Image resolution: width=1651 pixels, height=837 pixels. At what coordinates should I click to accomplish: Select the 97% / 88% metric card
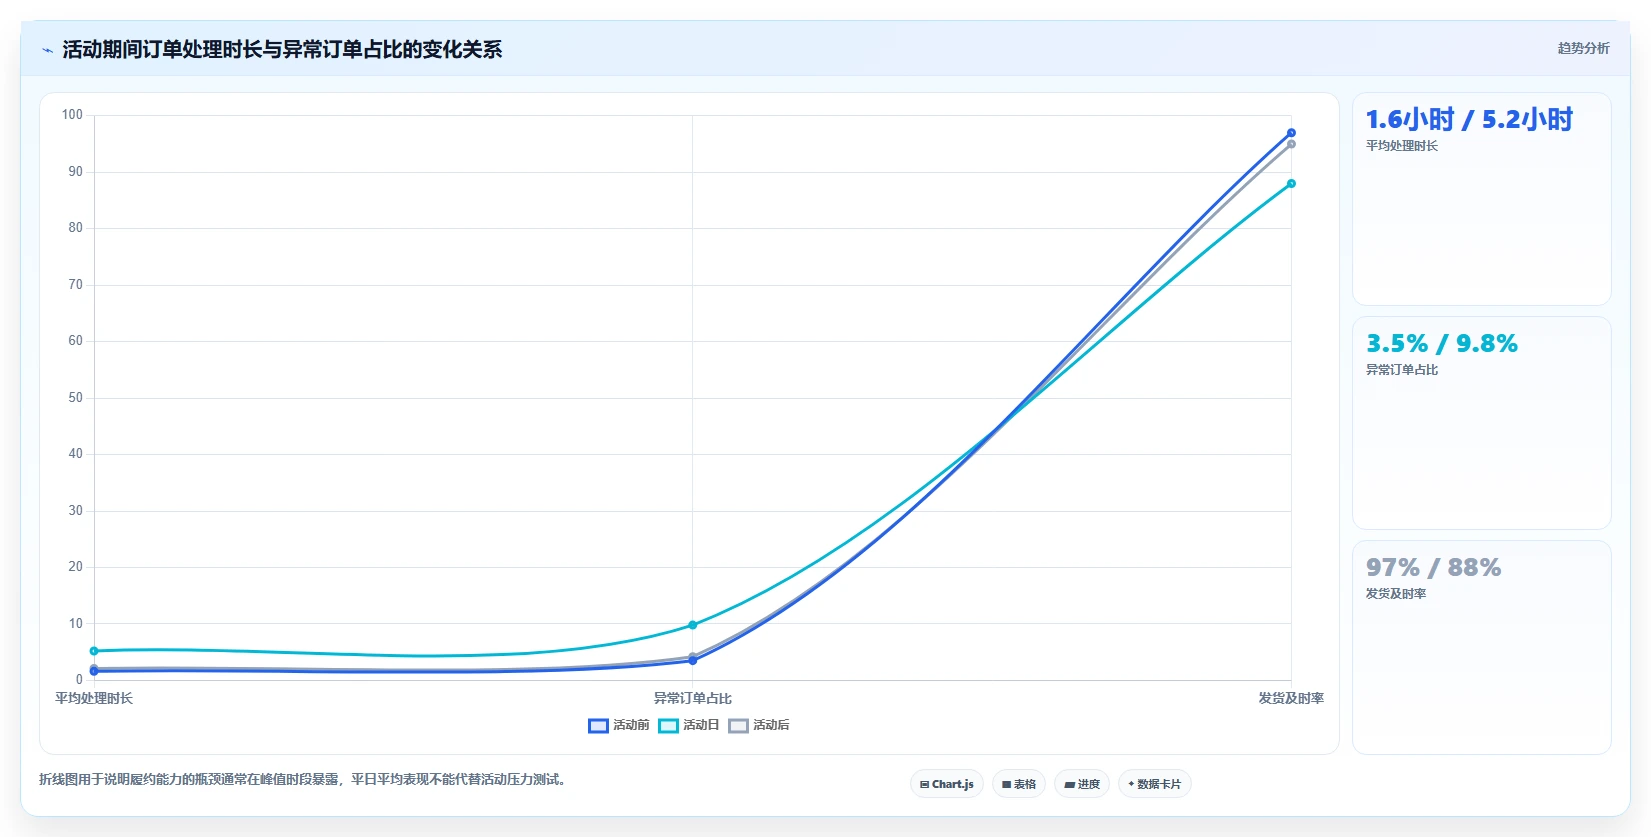click(1482, 647)
